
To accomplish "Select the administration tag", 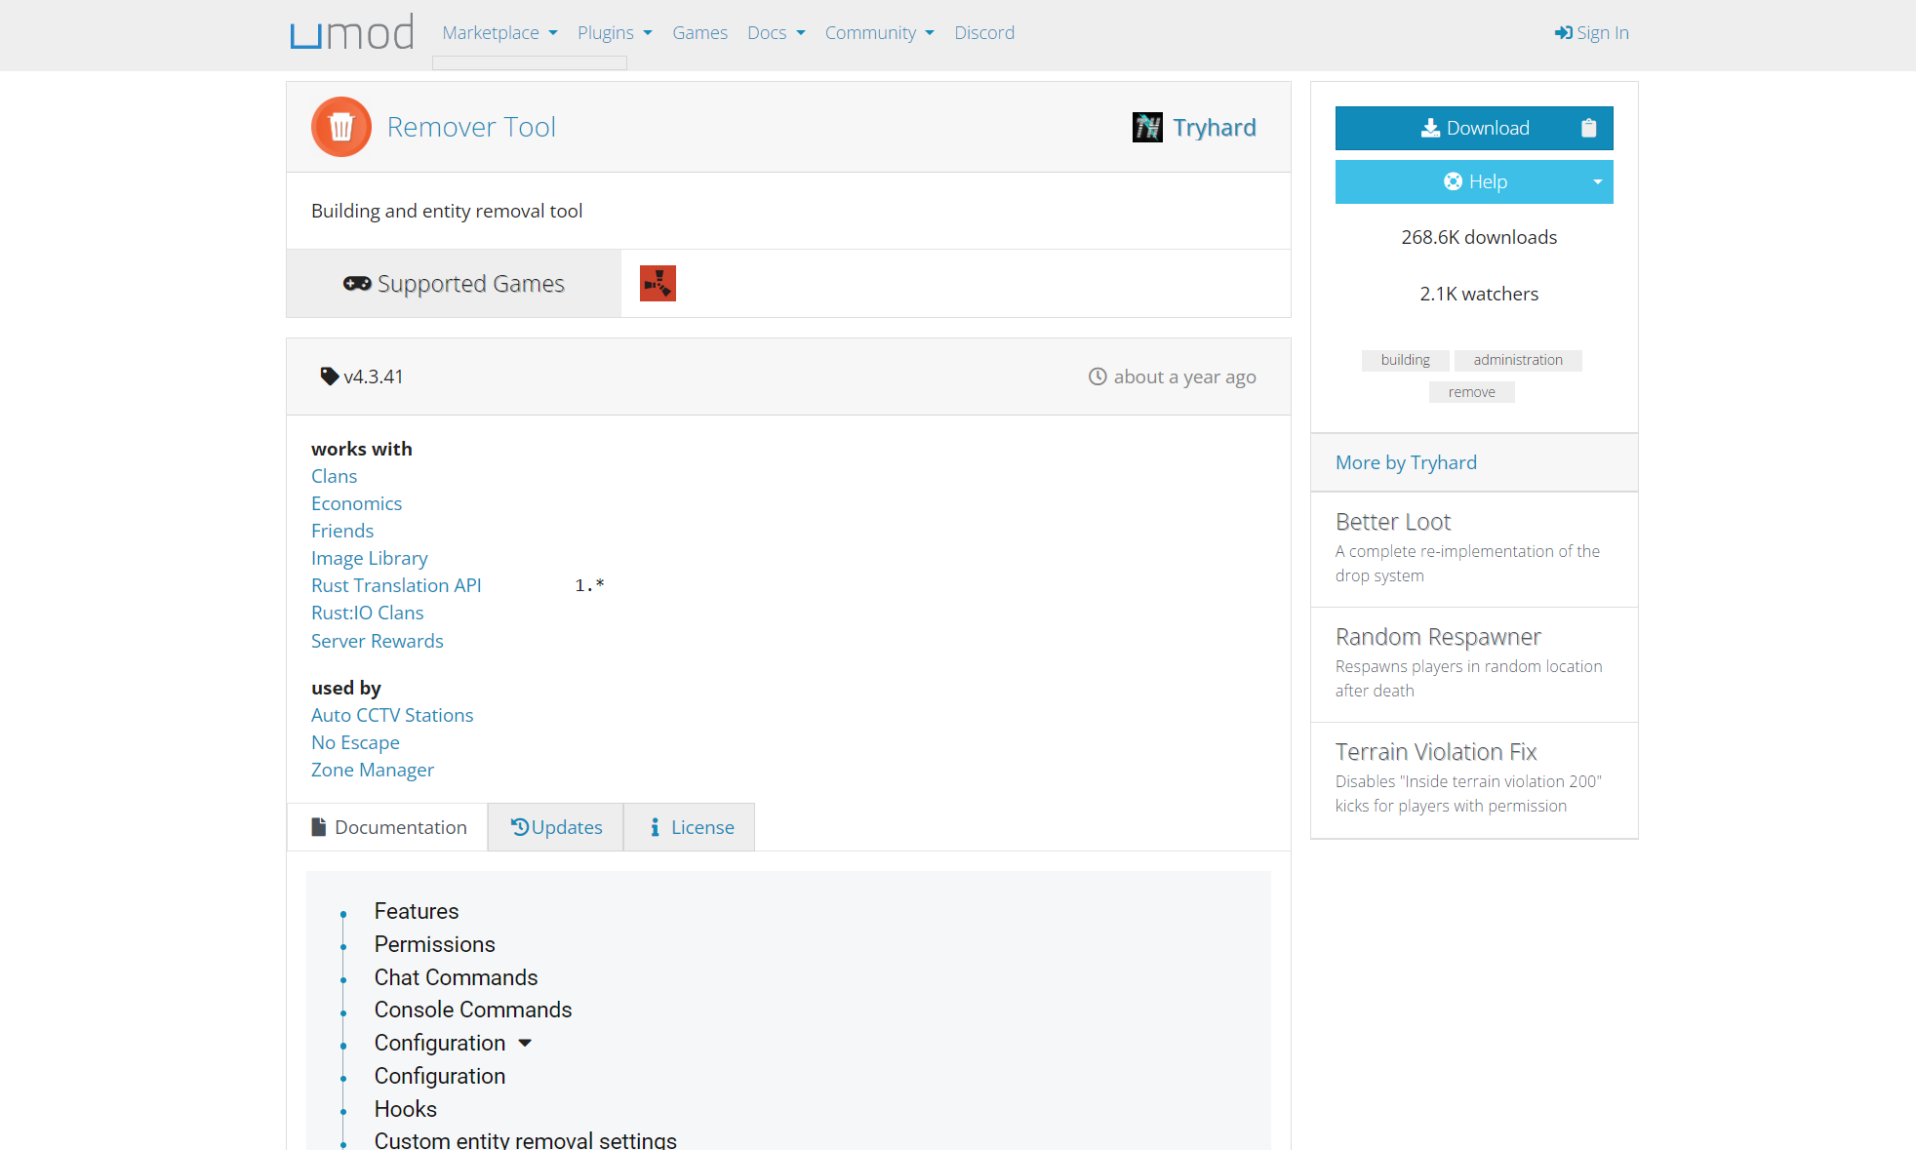I will pyautogui.click(x=1517, y=360).
